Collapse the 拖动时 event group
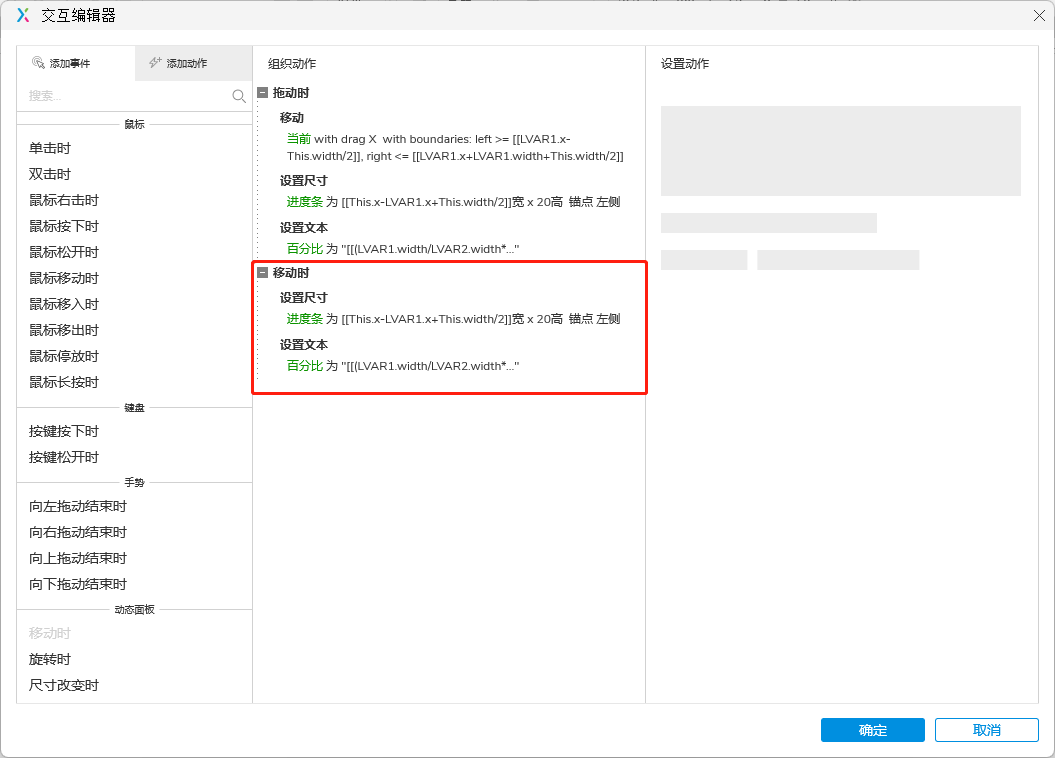The width and height of the screenshot is (1055, 758). 263,93
